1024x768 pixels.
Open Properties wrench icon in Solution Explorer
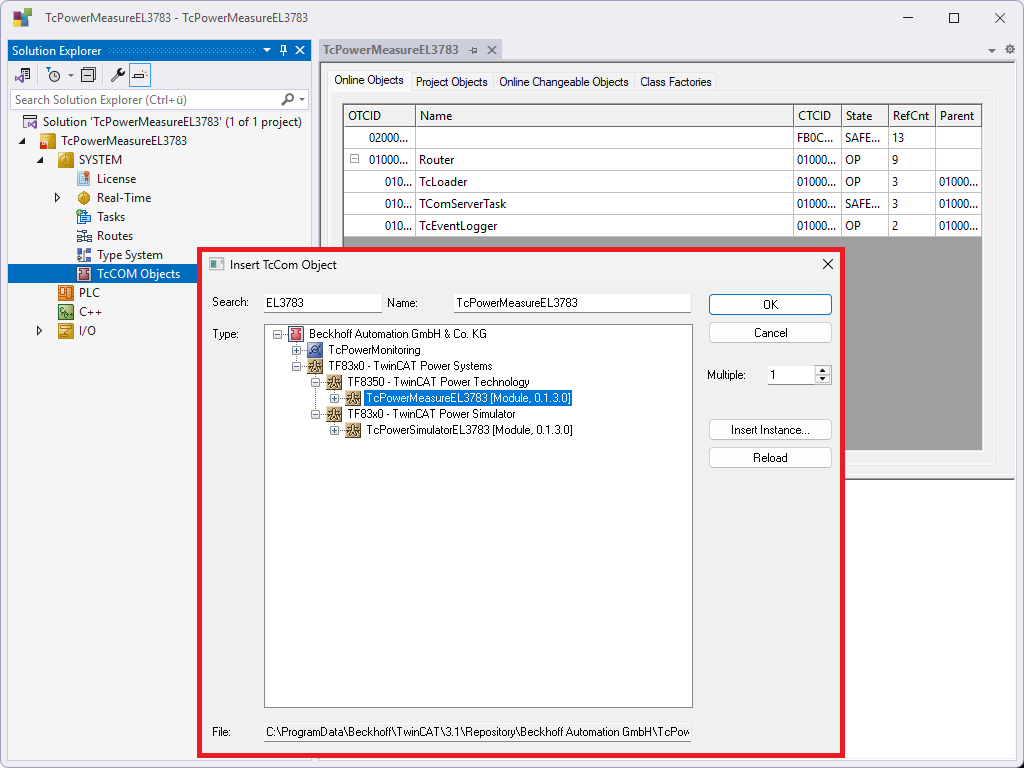[118, 76]
